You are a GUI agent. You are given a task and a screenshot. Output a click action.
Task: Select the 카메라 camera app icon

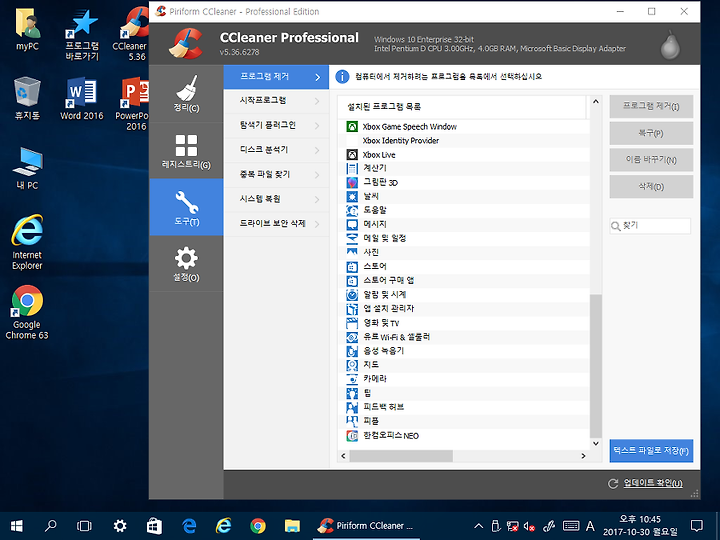[352, 379]
